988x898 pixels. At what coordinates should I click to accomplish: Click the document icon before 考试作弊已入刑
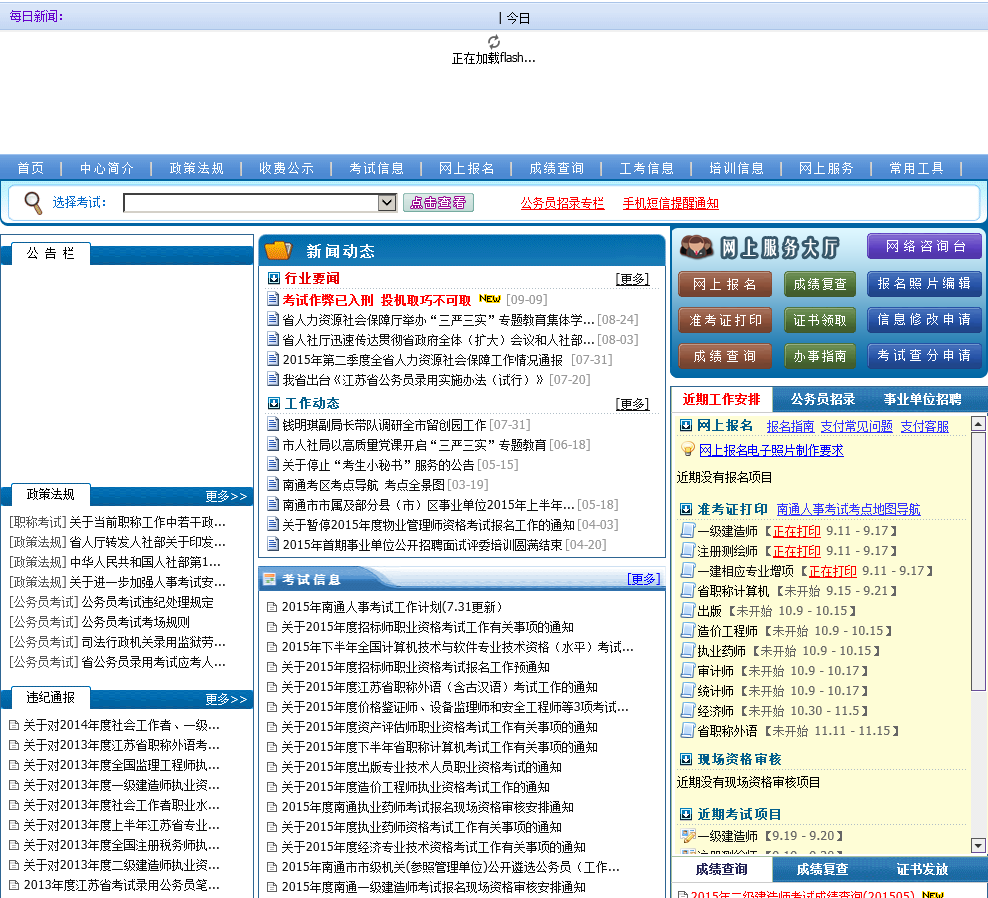[x=273, y=299]
